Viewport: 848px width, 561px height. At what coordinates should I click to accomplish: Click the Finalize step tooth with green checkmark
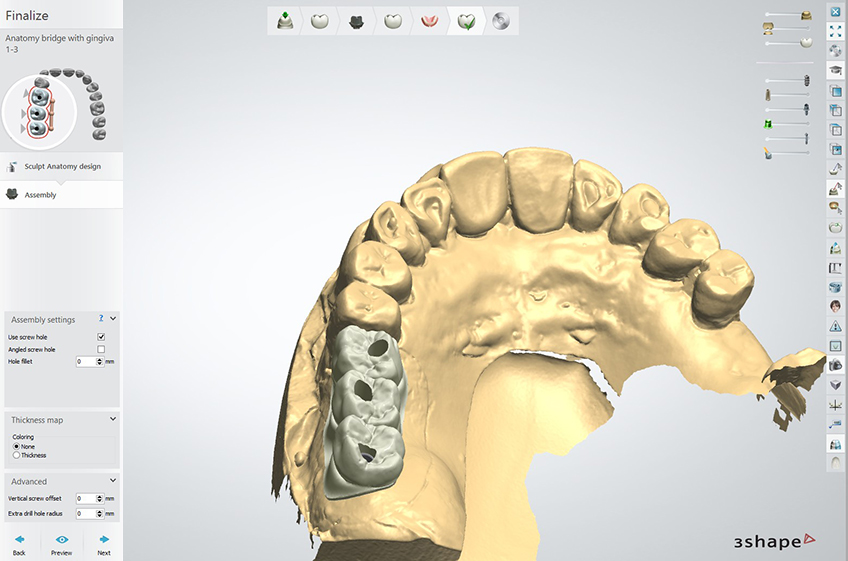click(465, 21)
